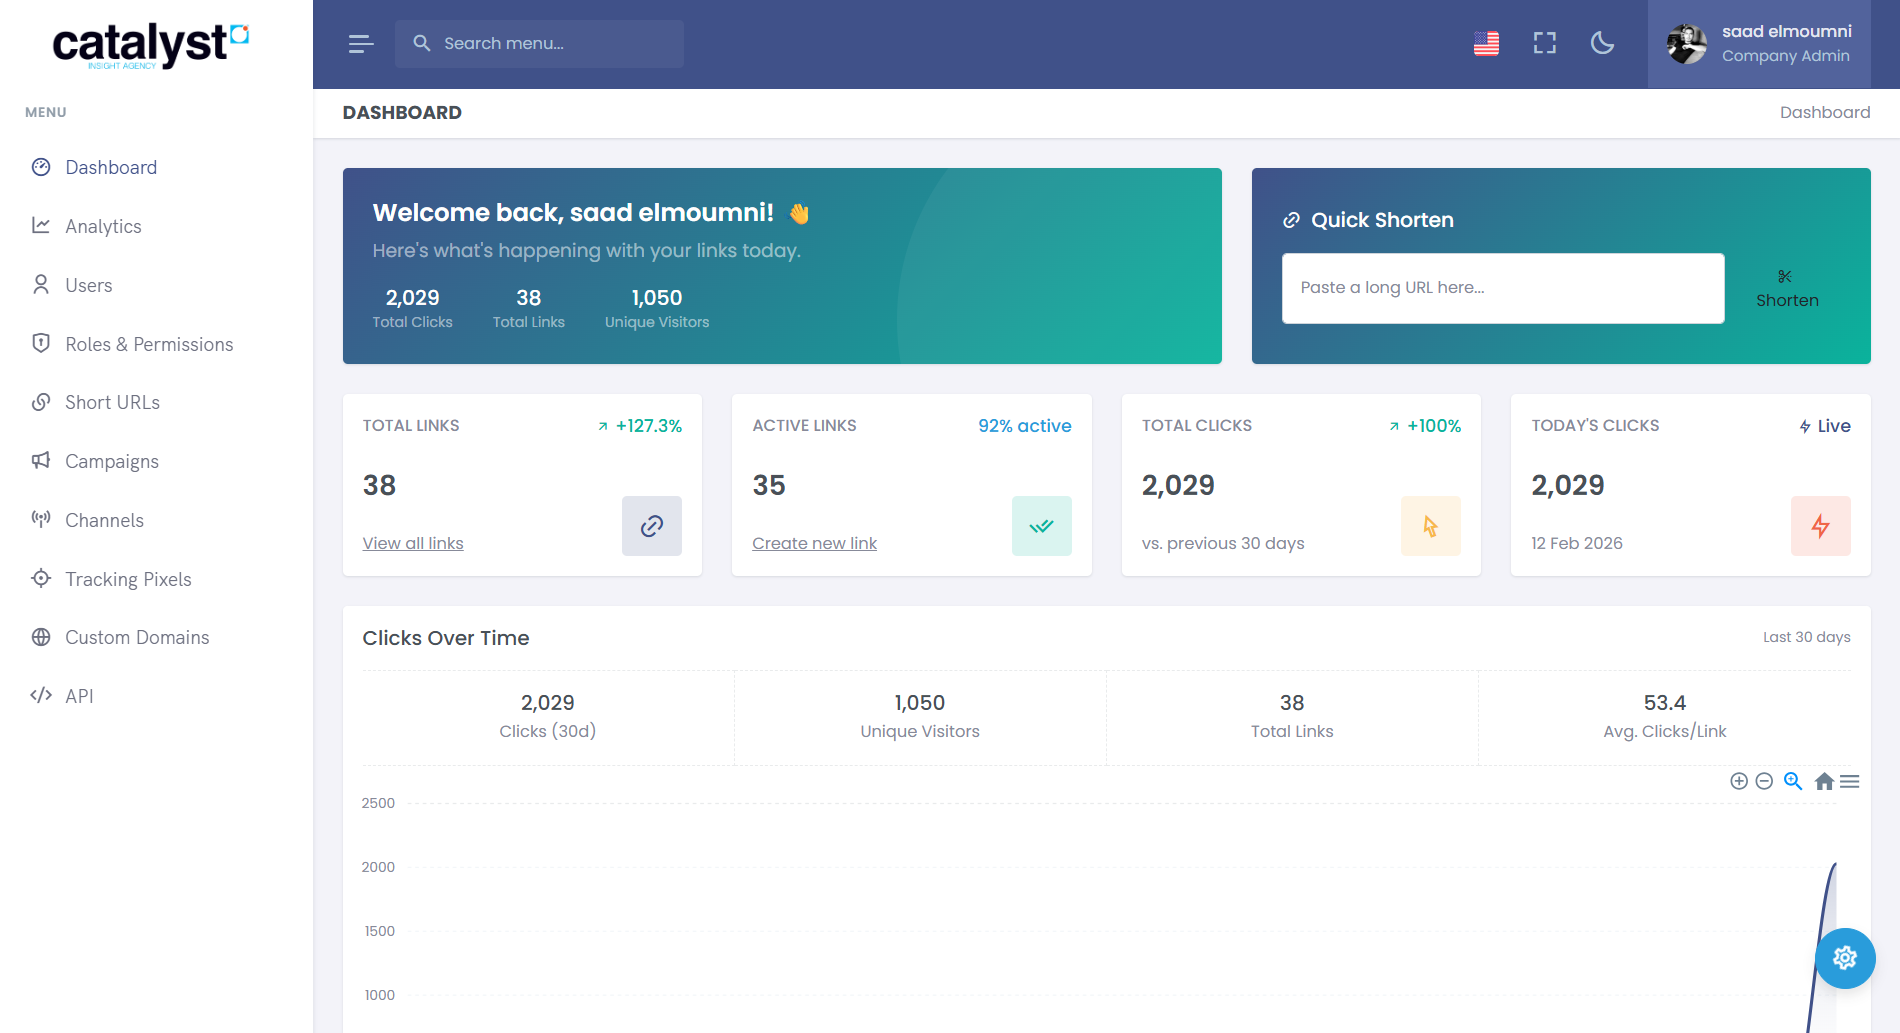Open Tracking Pixels from the sidebar

[128, 579]
